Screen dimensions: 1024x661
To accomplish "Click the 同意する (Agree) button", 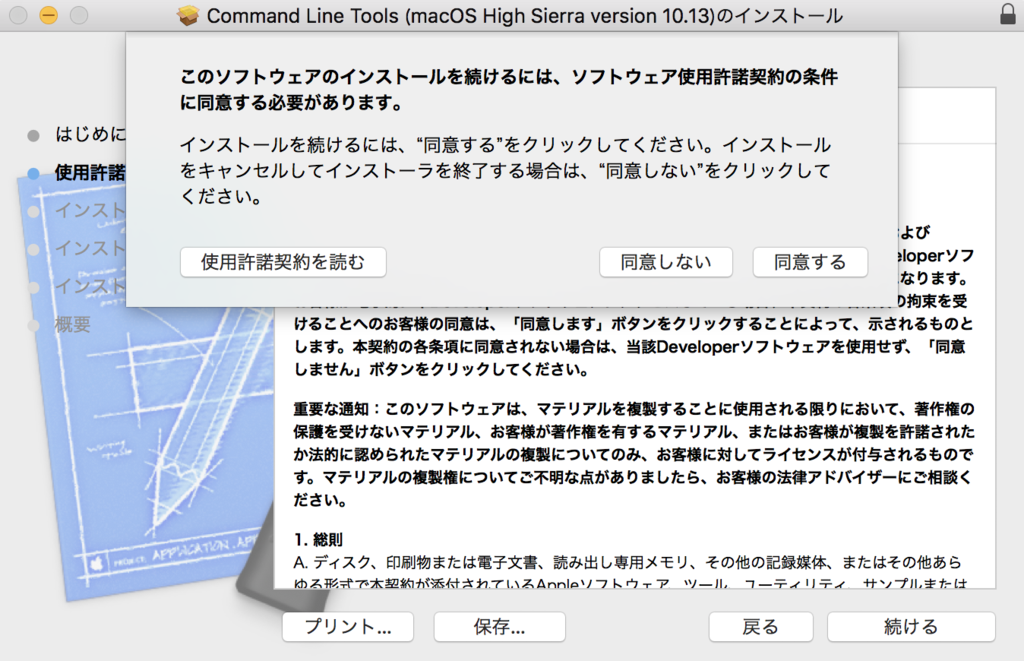I will (810, 262).
